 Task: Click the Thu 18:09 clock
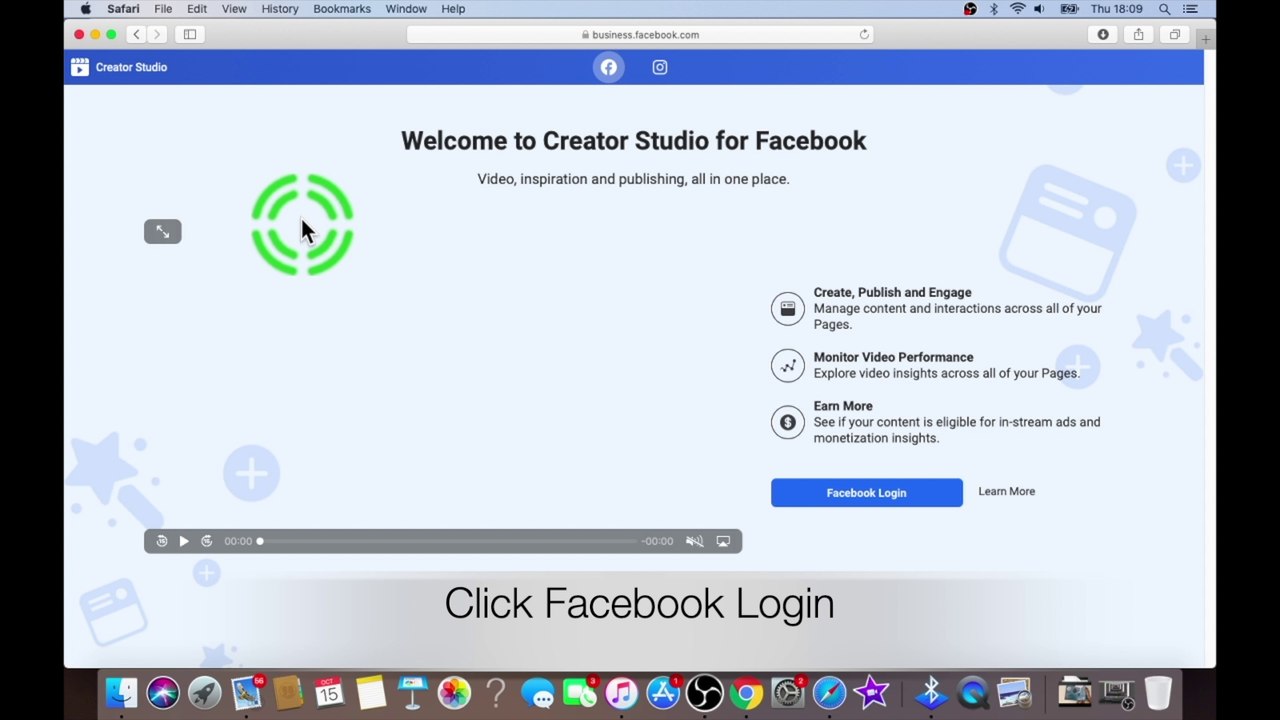click(1116, 9)
